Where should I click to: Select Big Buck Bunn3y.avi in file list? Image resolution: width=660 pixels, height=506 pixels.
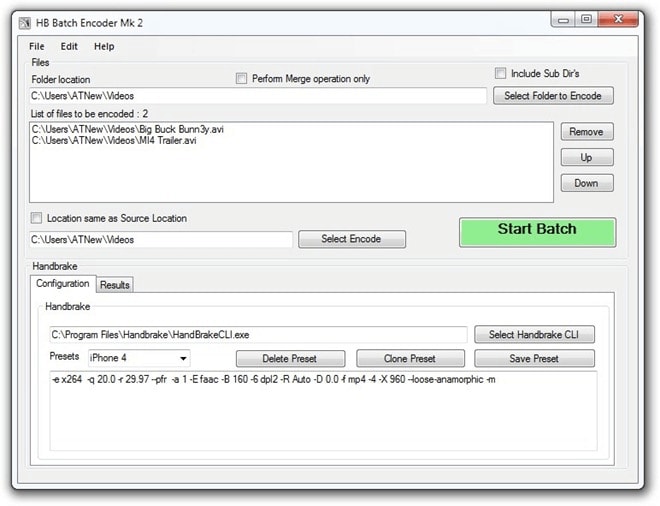pos(128,129)
